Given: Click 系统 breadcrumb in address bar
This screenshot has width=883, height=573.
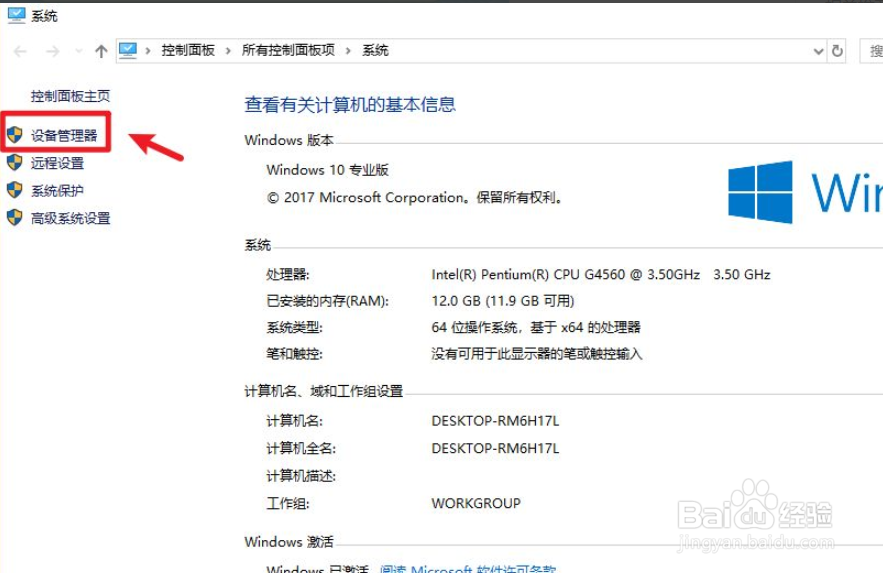Looking at the screenshot, I should [x=375, y=51].
